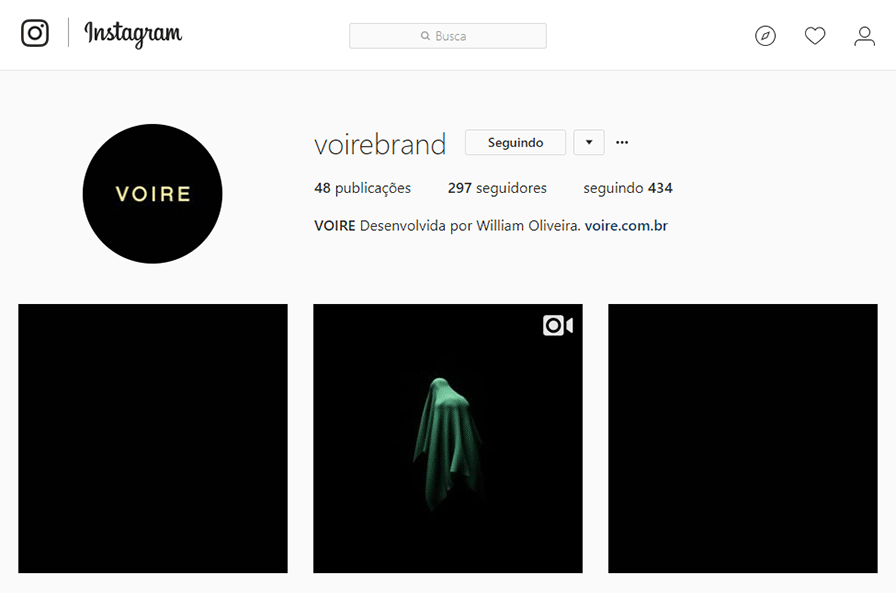
Task: Open the seguindo 434 list
Action: 628,188
